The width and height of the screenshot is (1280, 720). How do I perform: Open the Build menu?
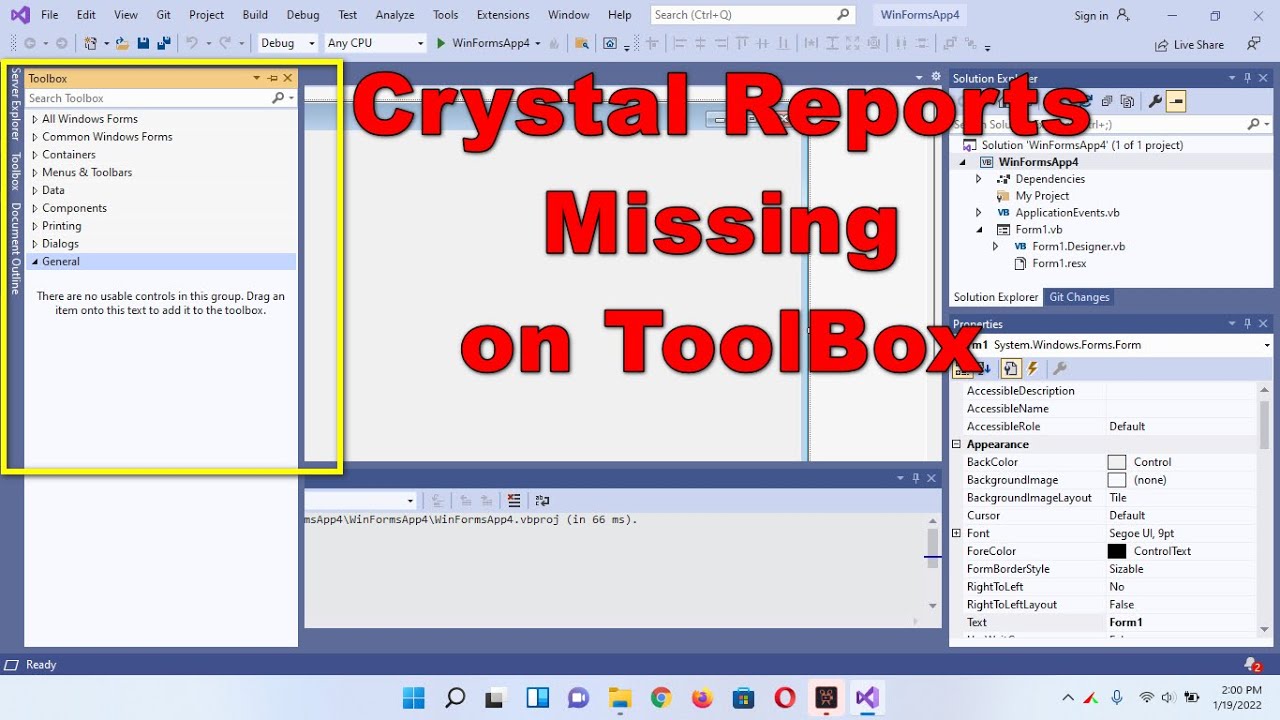click(x=255, y=15)
